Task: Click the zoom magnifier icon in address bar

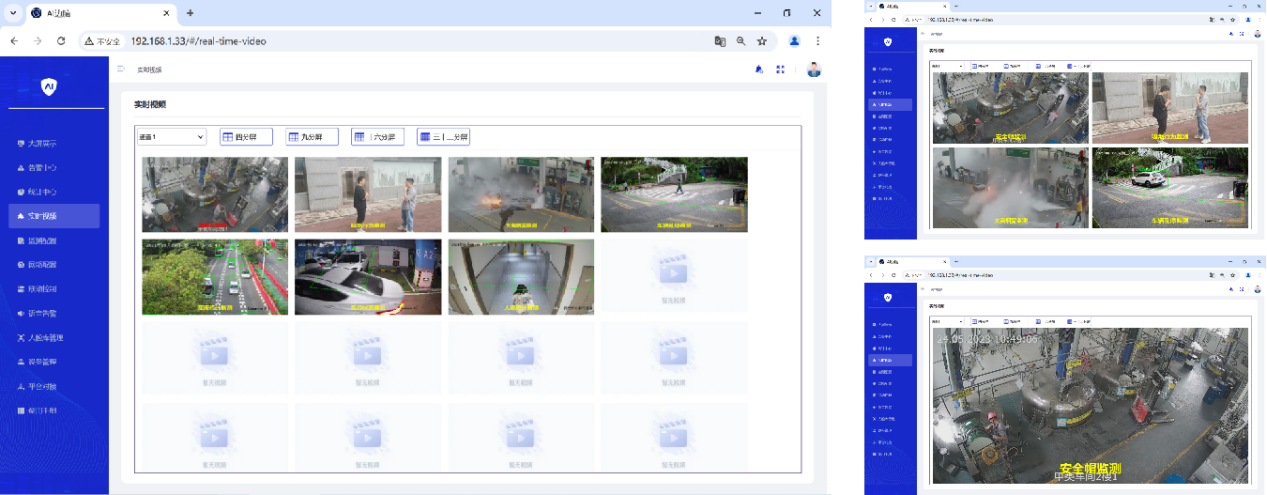Action: point(741,41)
